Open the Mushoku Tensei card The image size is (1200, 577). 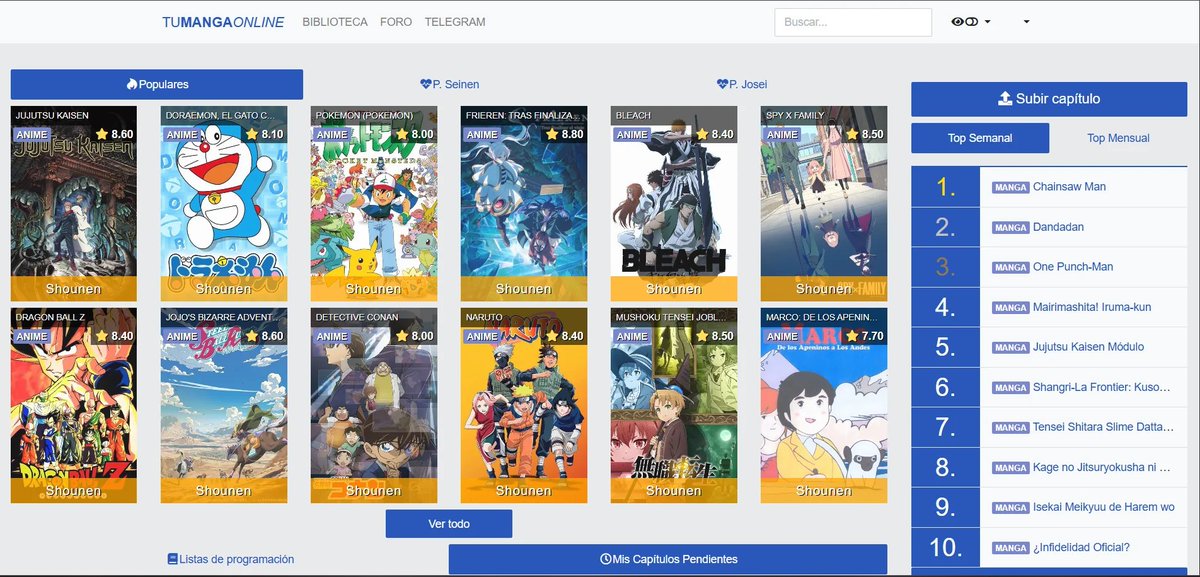pos(674,405)
